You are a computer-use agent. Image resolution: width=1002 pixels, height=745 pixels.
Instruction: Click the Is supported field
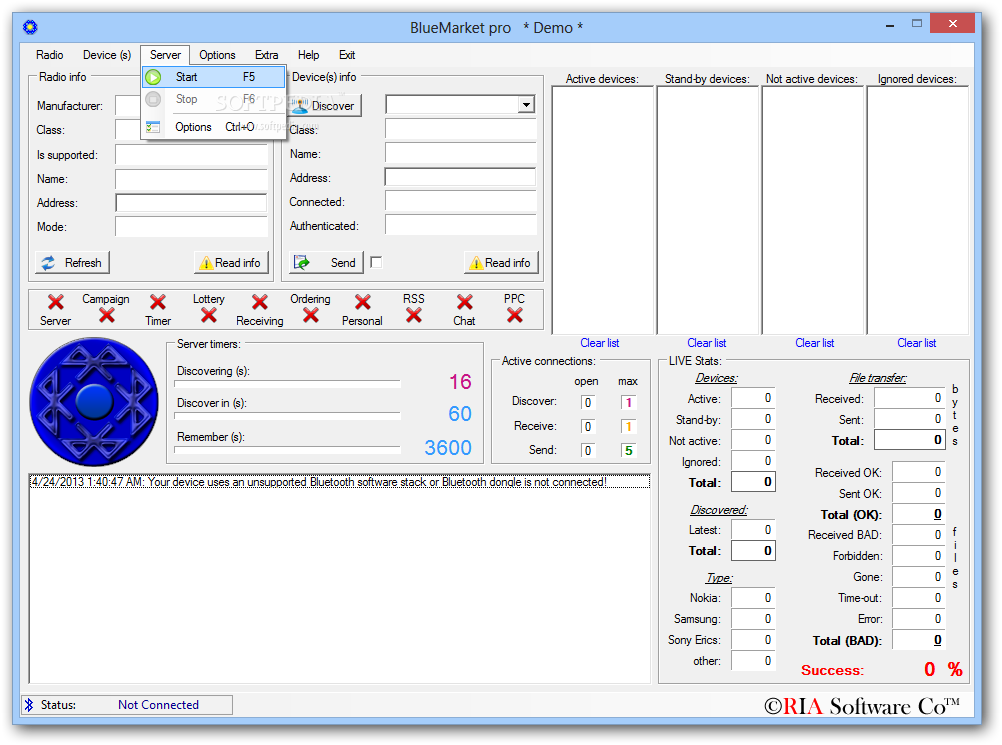coord(191,155)
